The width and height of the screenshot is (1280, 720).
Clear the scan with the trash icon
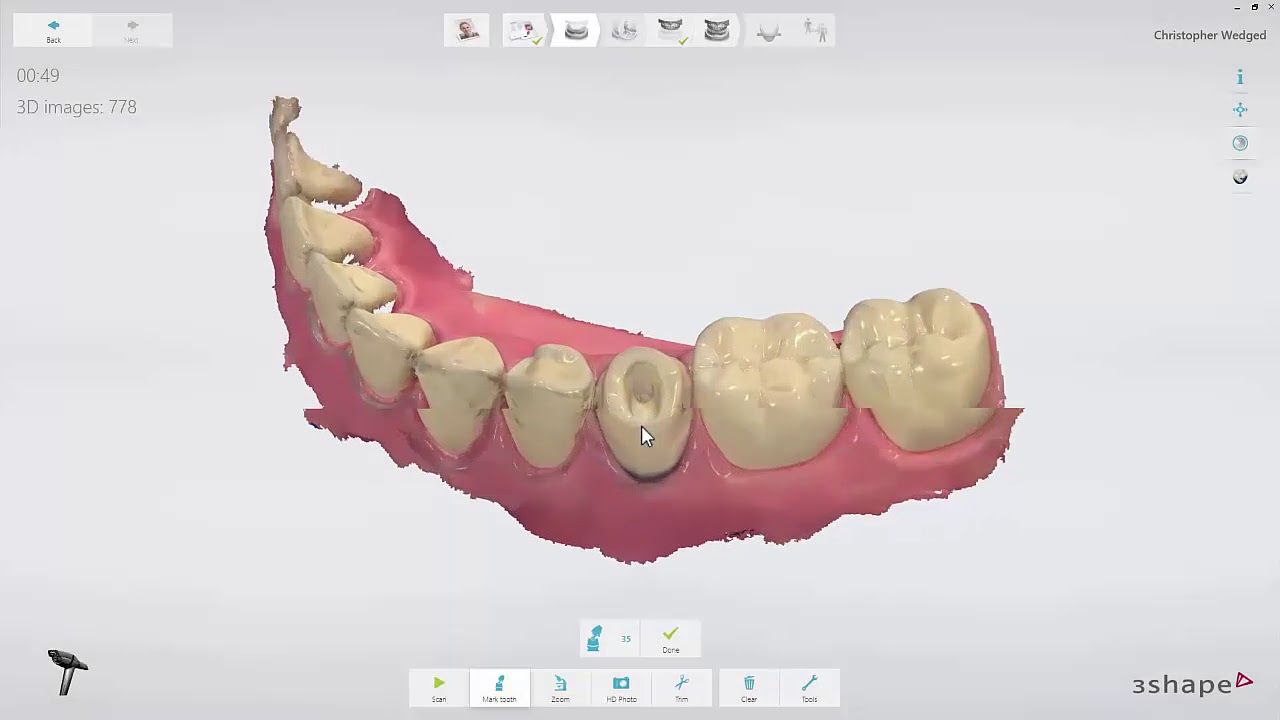click(x=749, y=688)
